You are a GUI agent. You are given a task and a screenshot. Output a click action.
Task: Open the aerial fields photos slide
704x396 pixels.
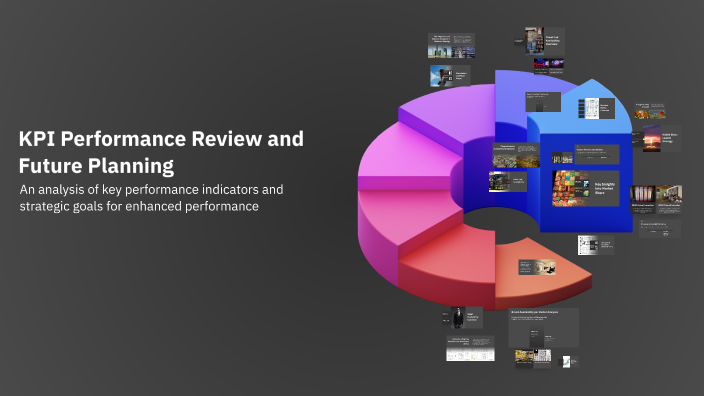pyautogui.click(x=516, y=155)
